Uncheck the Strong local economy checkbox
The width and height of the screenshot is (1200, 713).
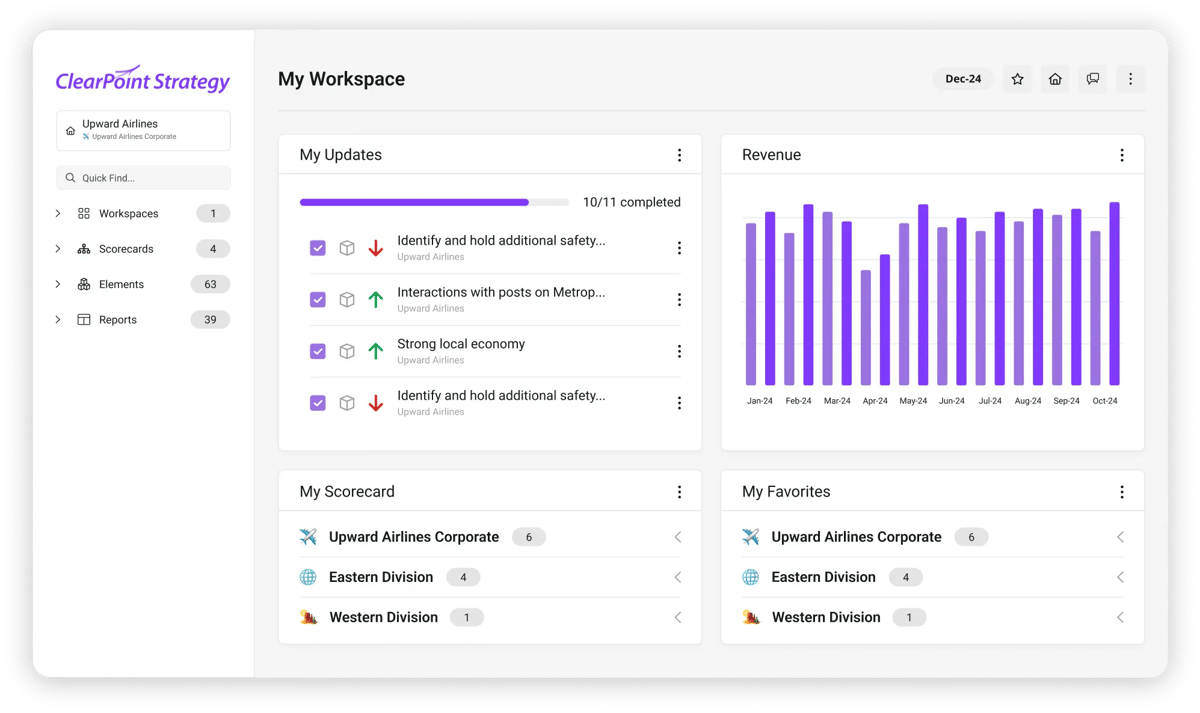point(318,351)
